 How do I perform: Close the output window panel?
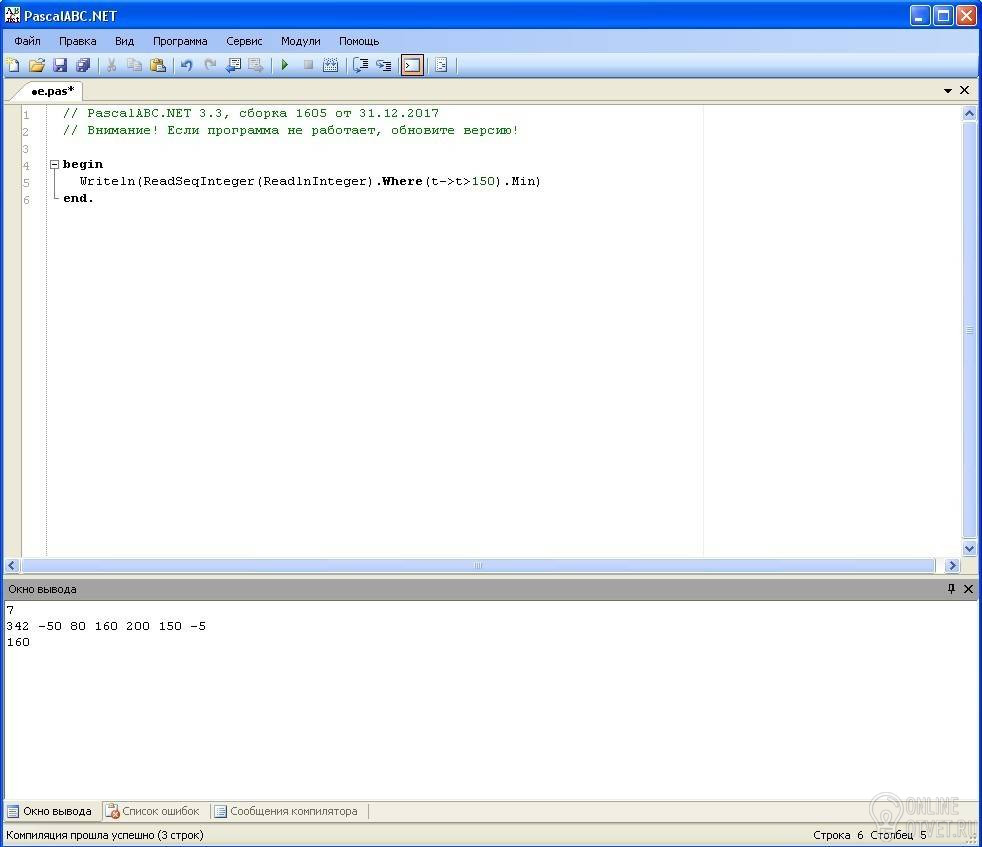(968, 589)
